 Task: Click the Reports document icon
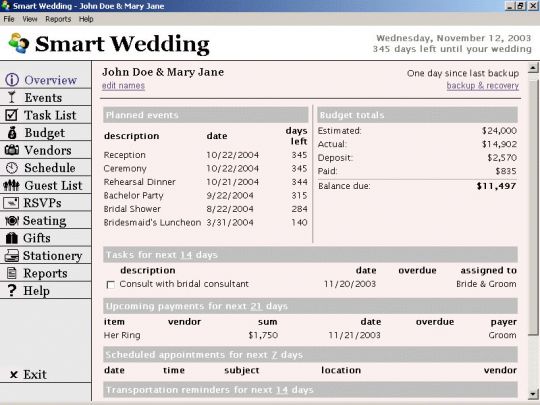tap(12, 273)
